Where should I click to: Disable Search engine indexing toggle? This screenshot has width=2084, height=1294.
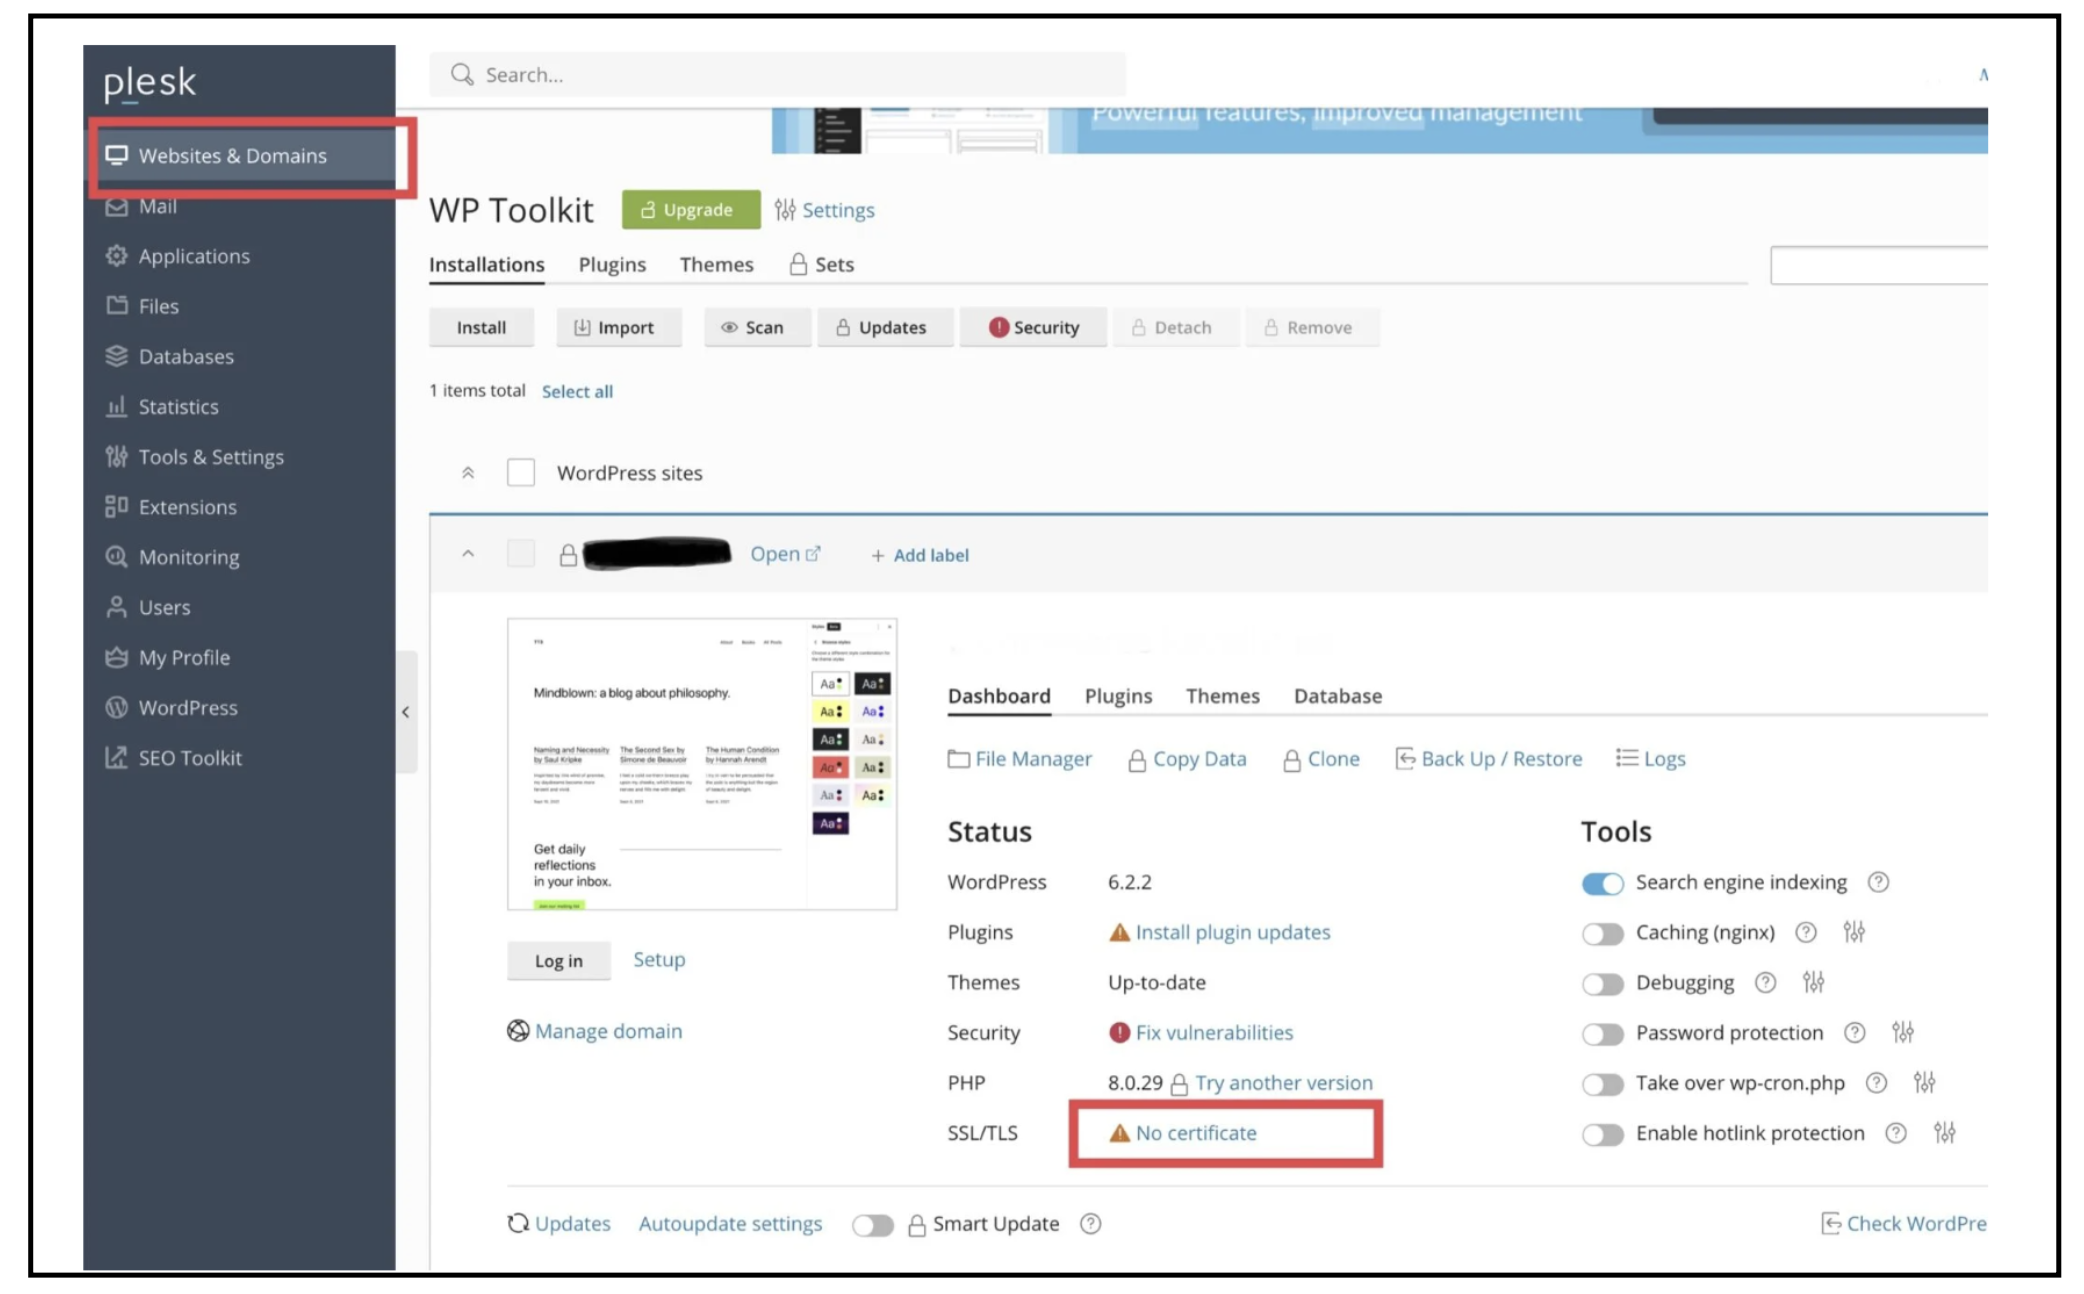pyautogui.click(x=1602, y=883)
